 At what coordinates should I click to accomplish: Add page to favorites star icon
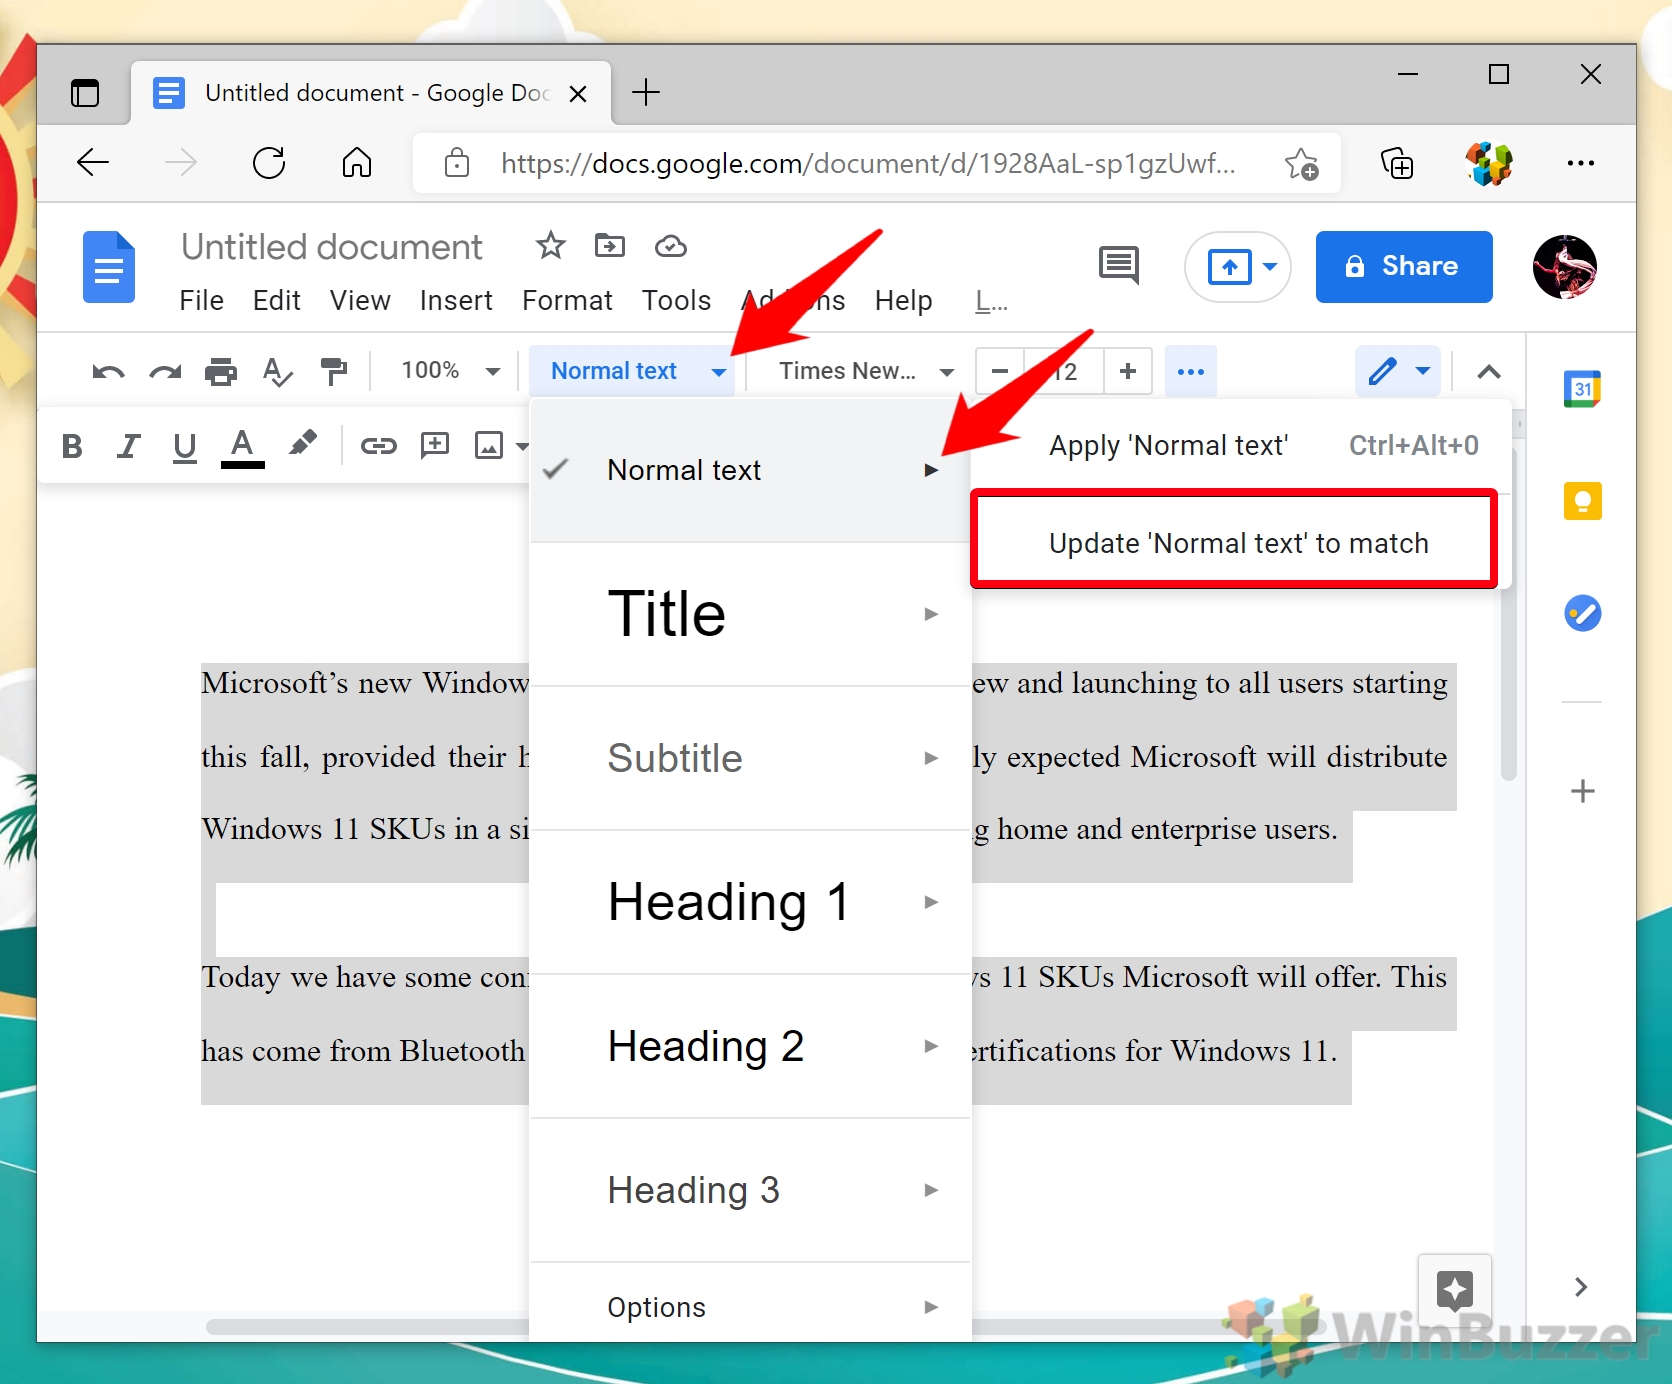tap(1302, 163)
